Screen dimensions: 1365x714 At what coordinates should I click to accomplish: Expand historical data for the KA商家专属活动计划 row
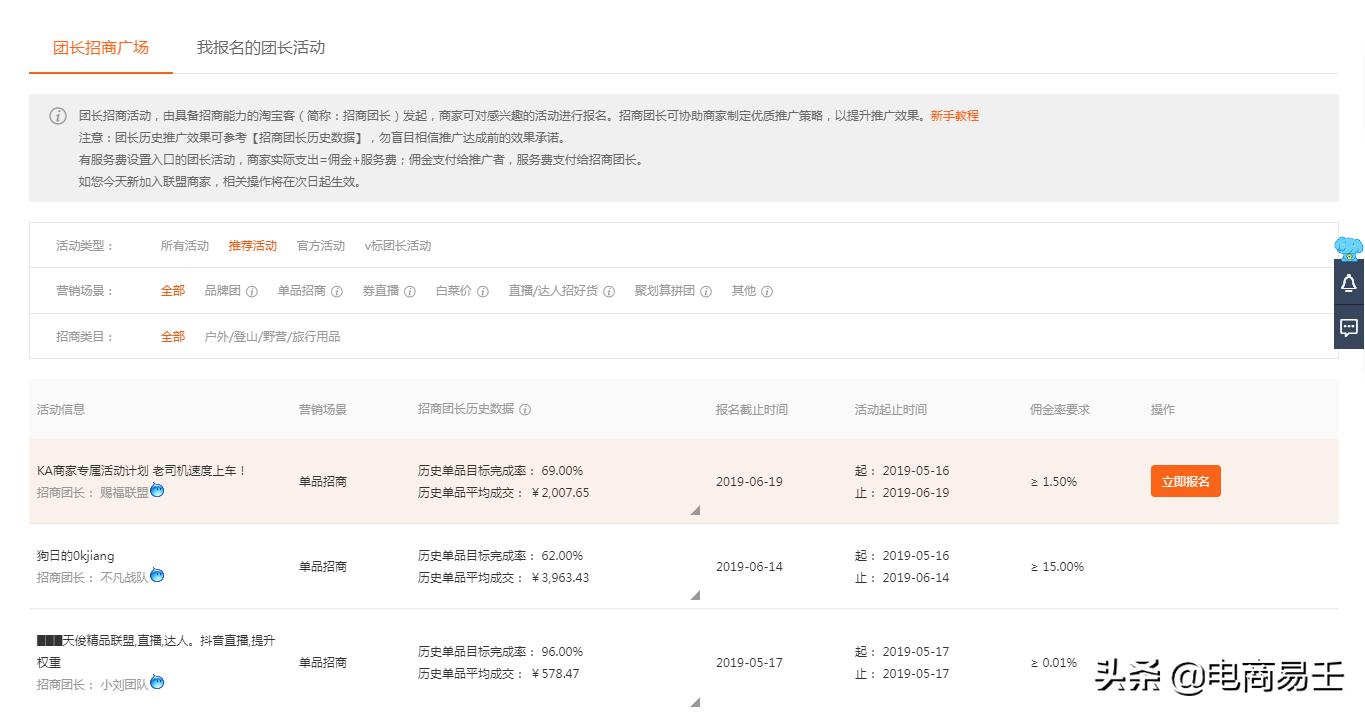point(695,510)
